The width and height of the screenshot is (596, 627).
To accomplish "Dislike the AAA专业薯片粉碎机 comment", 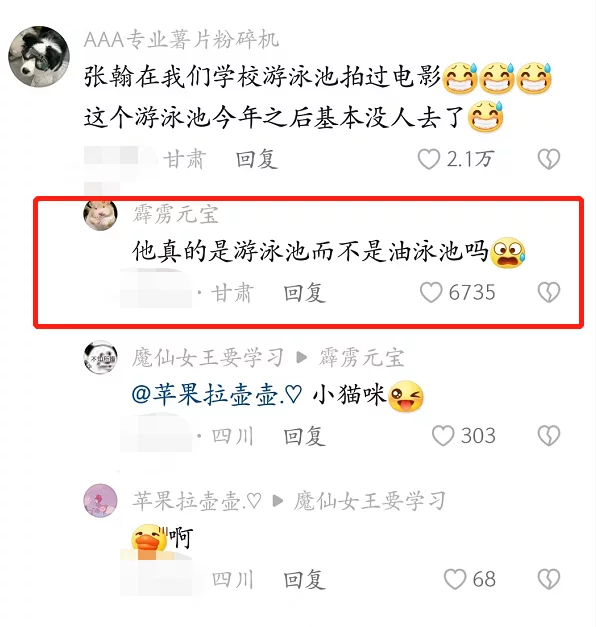I will [549, 159].
